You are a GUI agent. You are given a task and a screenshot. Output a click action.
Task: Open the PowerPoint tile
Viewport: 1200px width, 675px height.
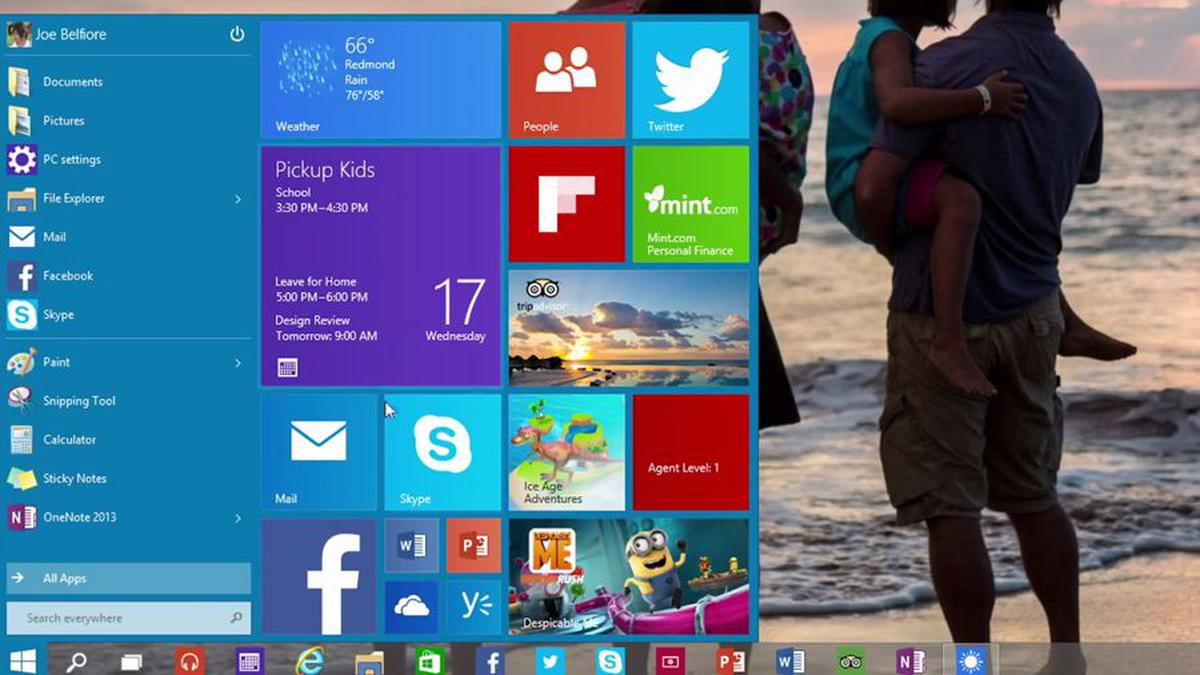tap(474, 545)
